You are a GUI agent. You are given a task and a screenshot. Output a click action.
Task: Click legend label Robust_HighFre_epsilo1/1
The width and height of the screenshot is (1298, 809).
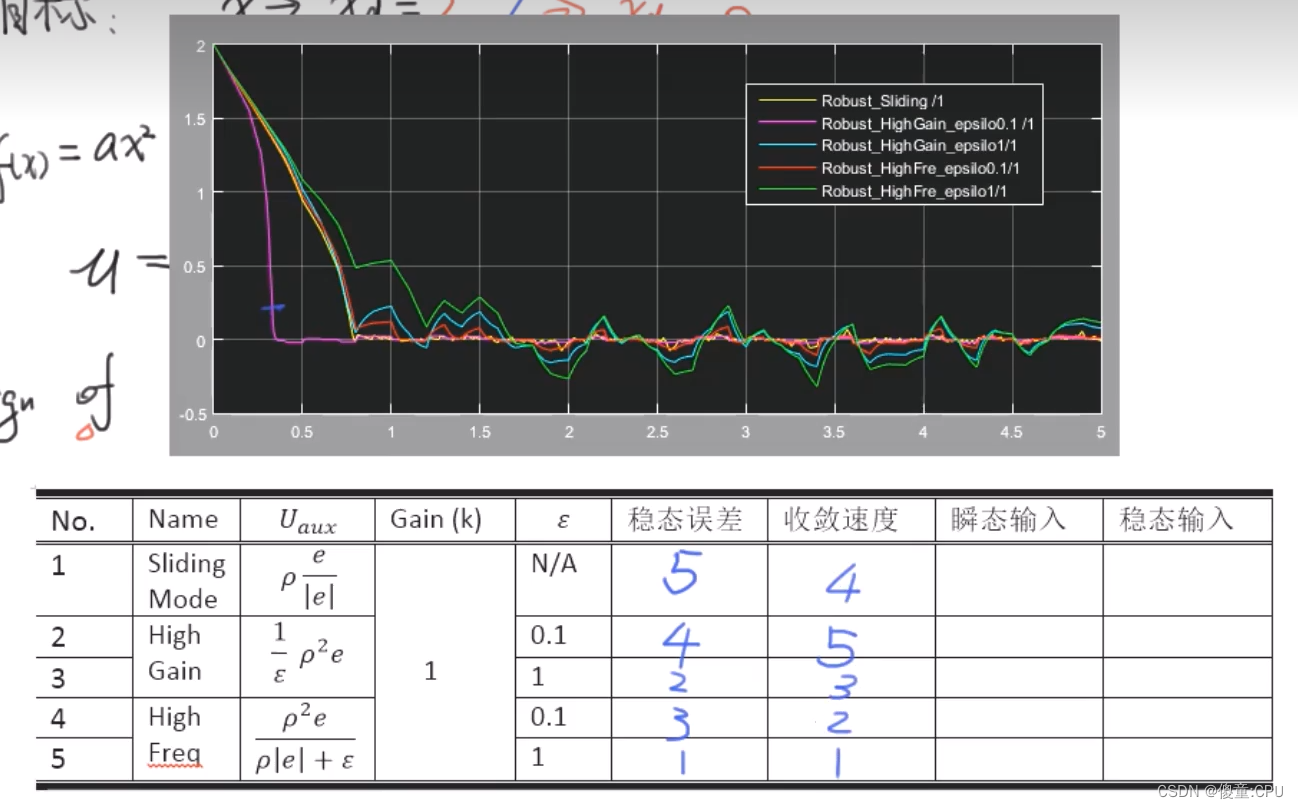[914, 192]
